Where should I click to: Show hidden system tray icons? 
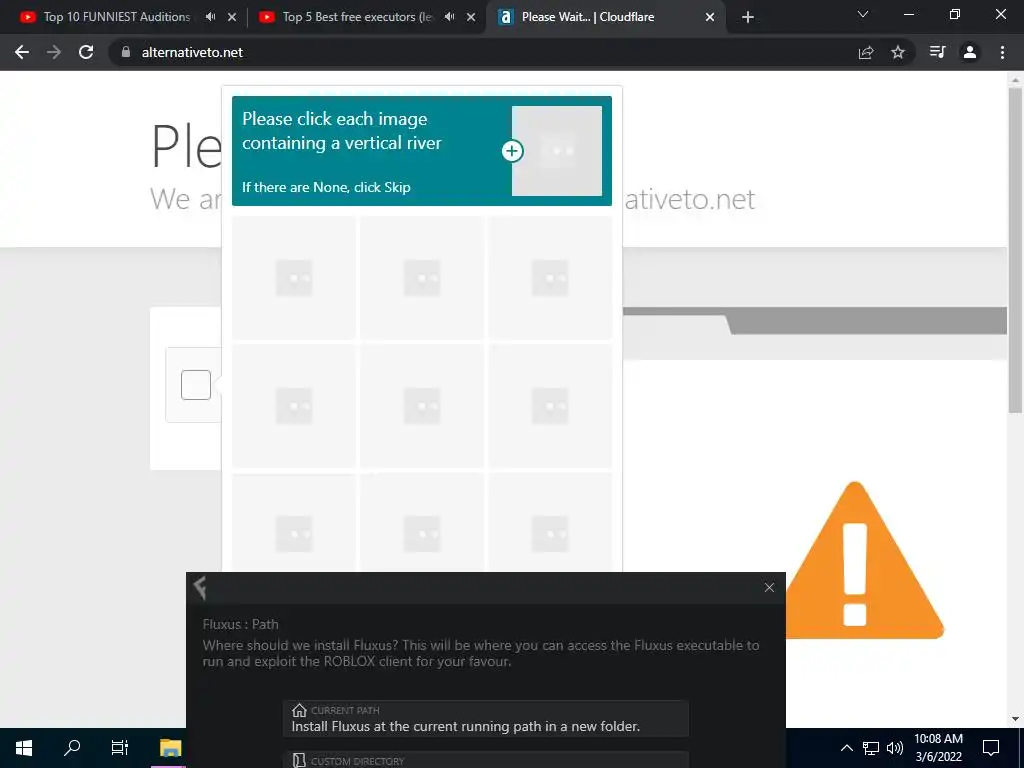click(x=846, y=748)
